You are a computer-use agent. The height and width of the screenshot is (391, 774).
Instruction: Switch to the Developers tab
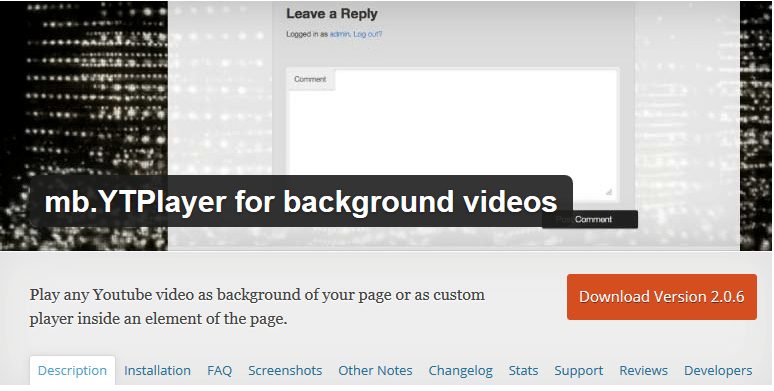(718, 370)
